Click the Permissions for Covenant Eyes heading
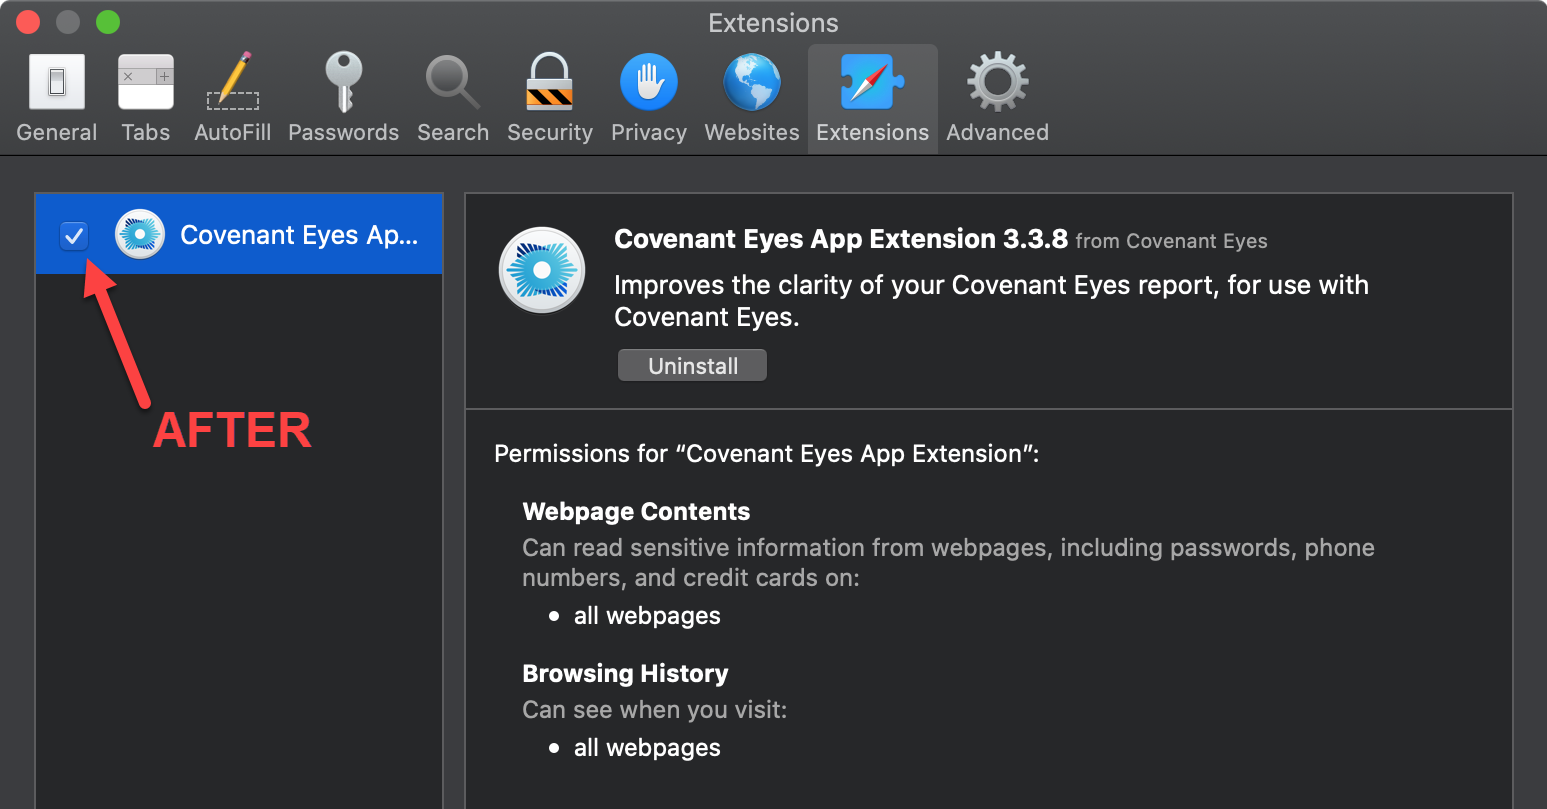This screenshot has width=1547, height=809. click(767, 454)
